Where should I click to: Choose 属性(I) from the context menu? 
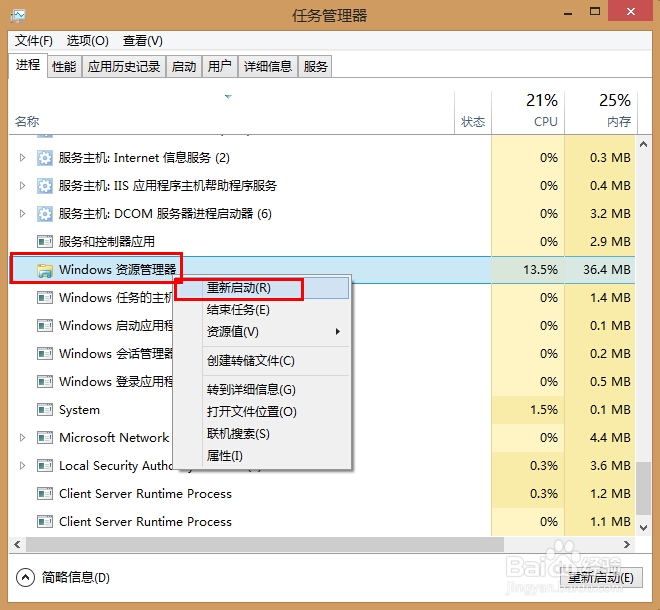[262, 456]
